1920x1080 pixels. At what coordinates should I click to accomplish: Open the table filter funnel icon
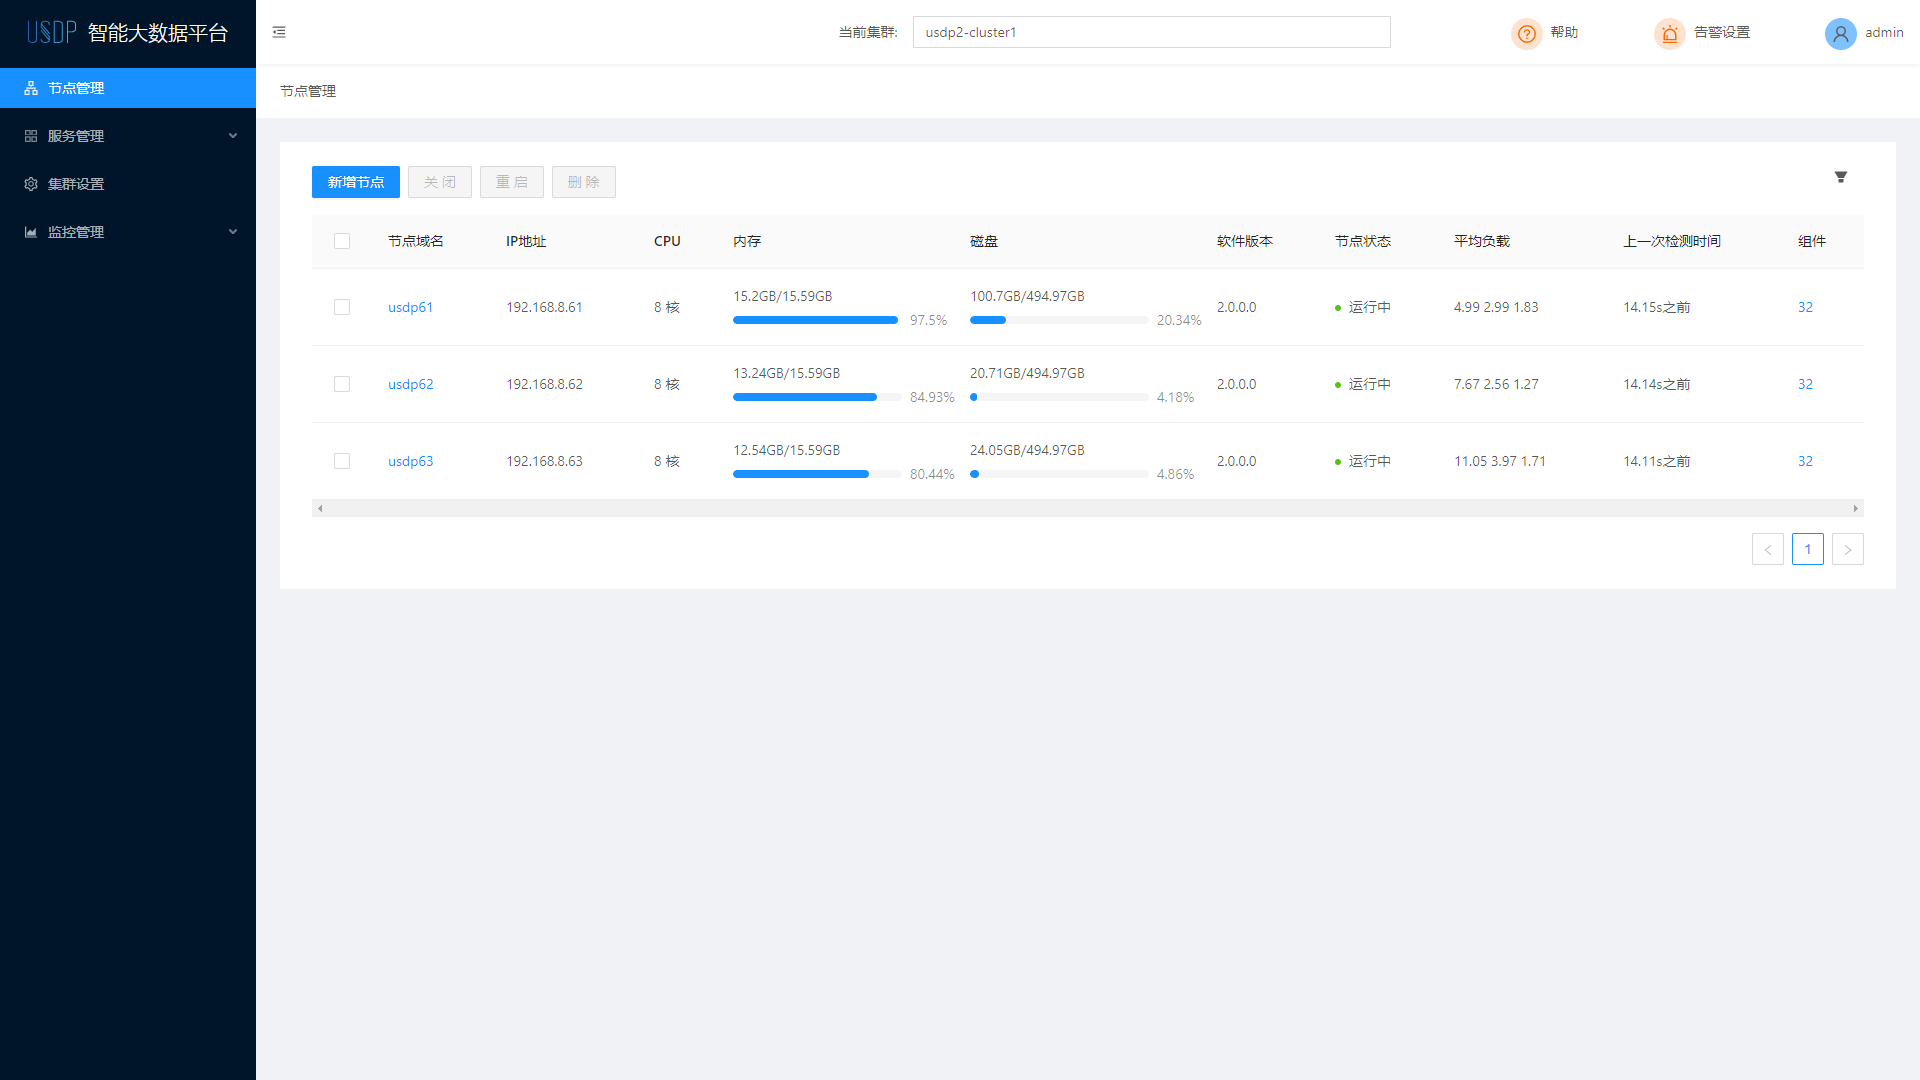(1840, 177)
